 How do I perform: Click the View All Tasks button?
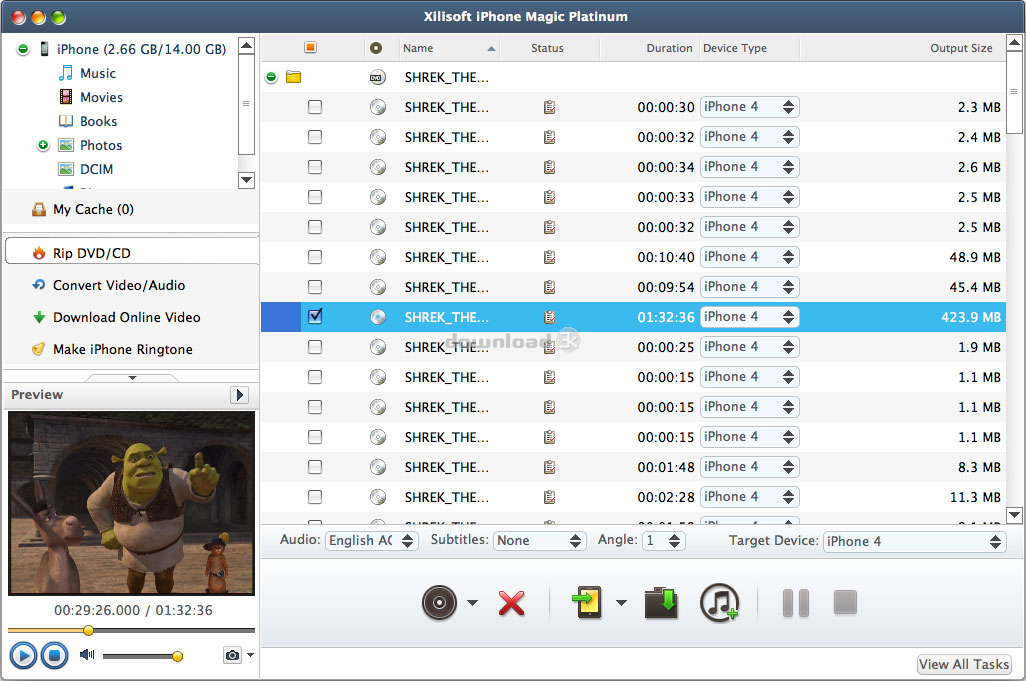click(964, 664)
